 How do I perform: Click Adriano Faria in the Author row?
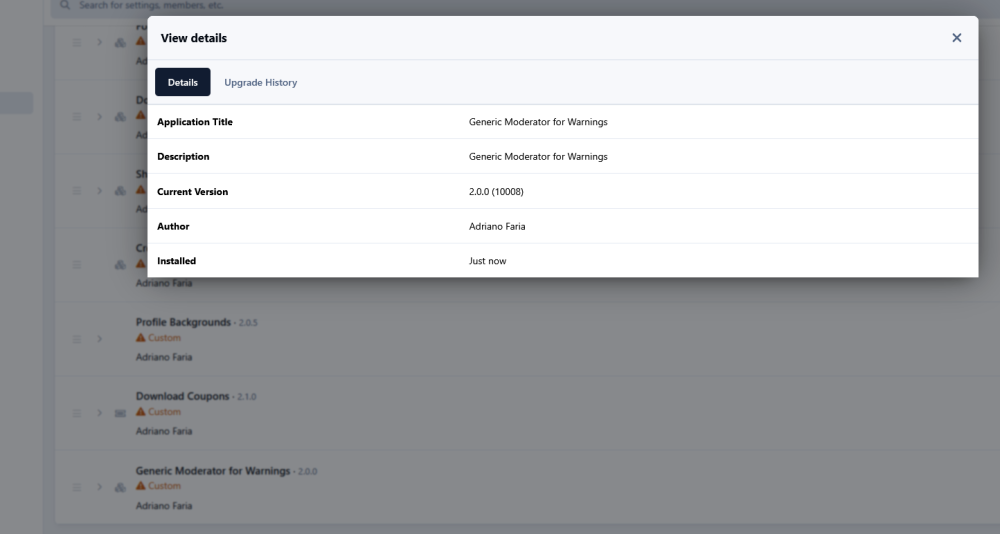[497, 226]
